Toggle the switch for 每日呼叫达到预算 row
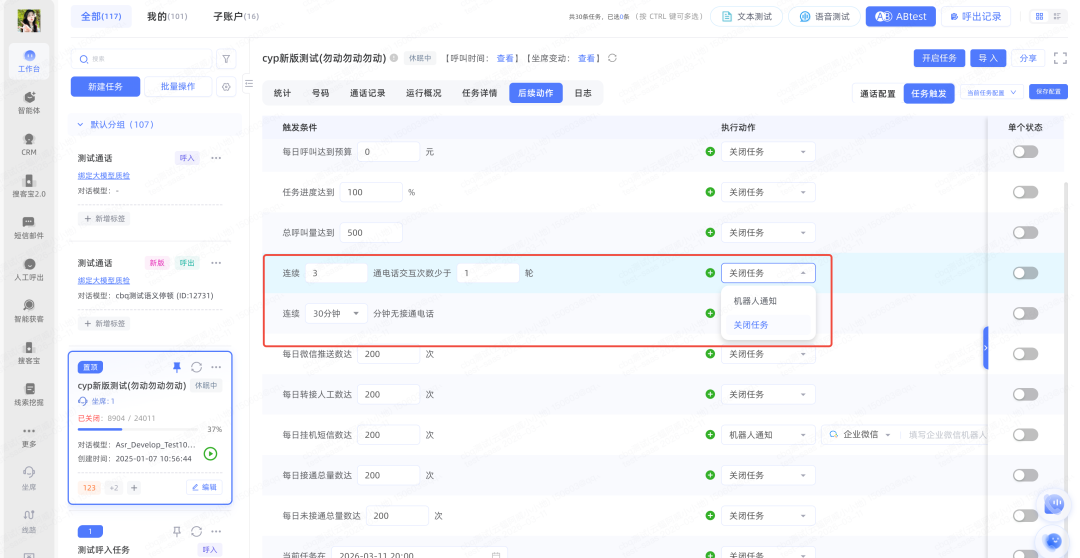 (1025, 152)
